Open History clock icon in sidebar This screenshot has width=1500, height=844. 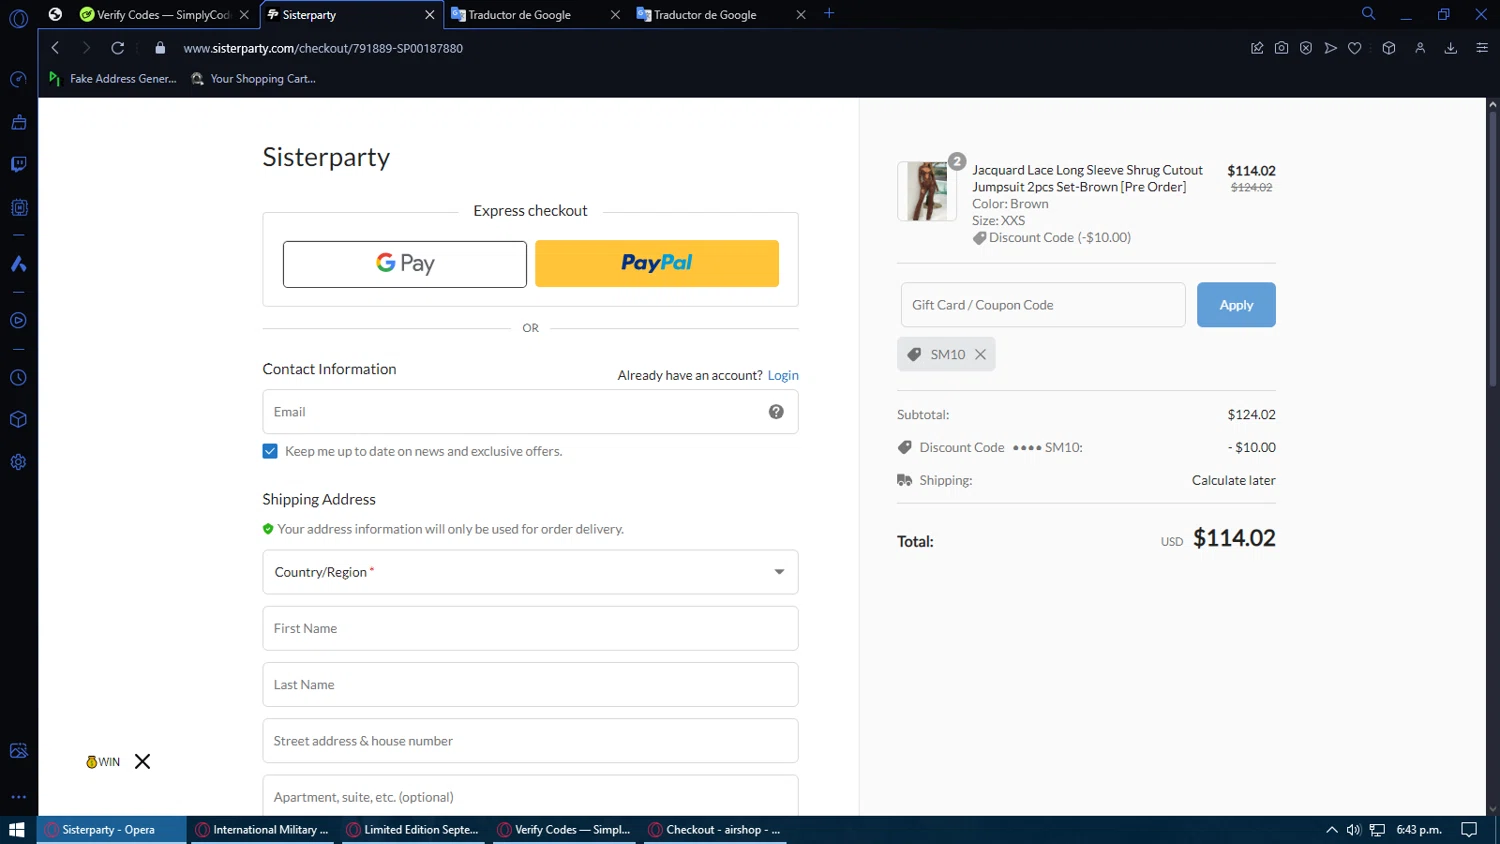pyautogui.click(x=18, y=378)
